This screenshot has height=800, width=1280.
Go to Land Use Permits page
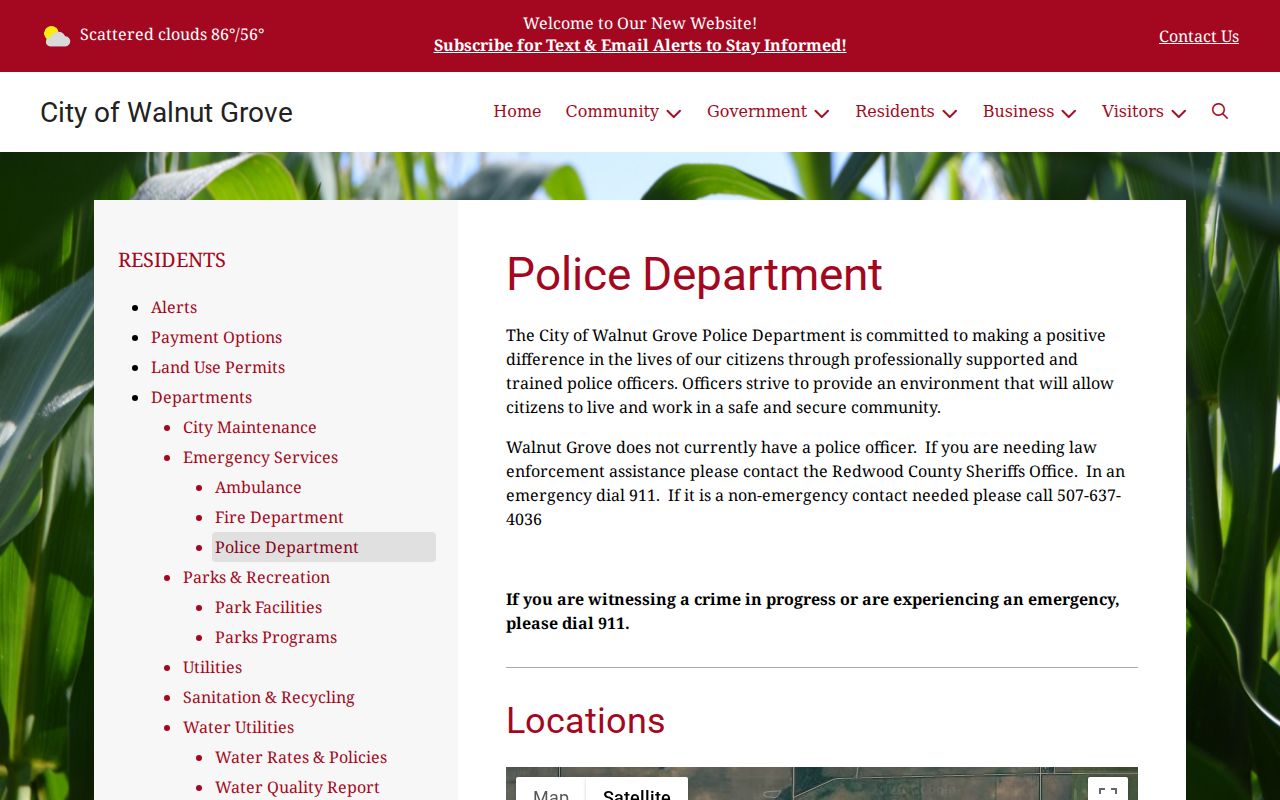(x=218, y=367)
